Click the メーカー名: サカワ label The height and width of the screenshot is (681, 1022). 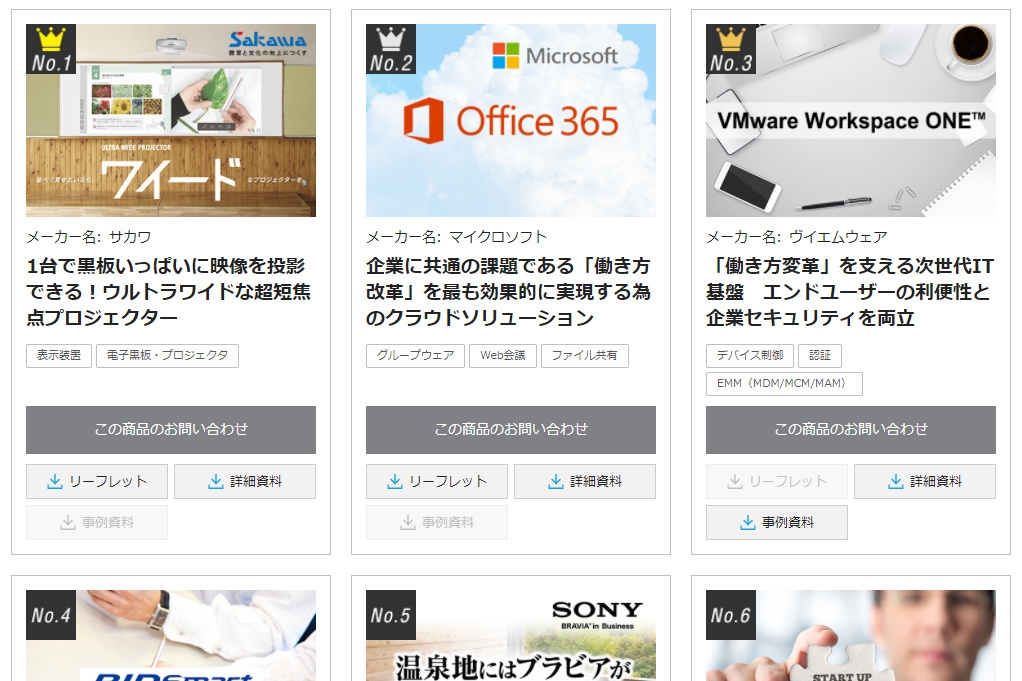click(x=89, y=237)
